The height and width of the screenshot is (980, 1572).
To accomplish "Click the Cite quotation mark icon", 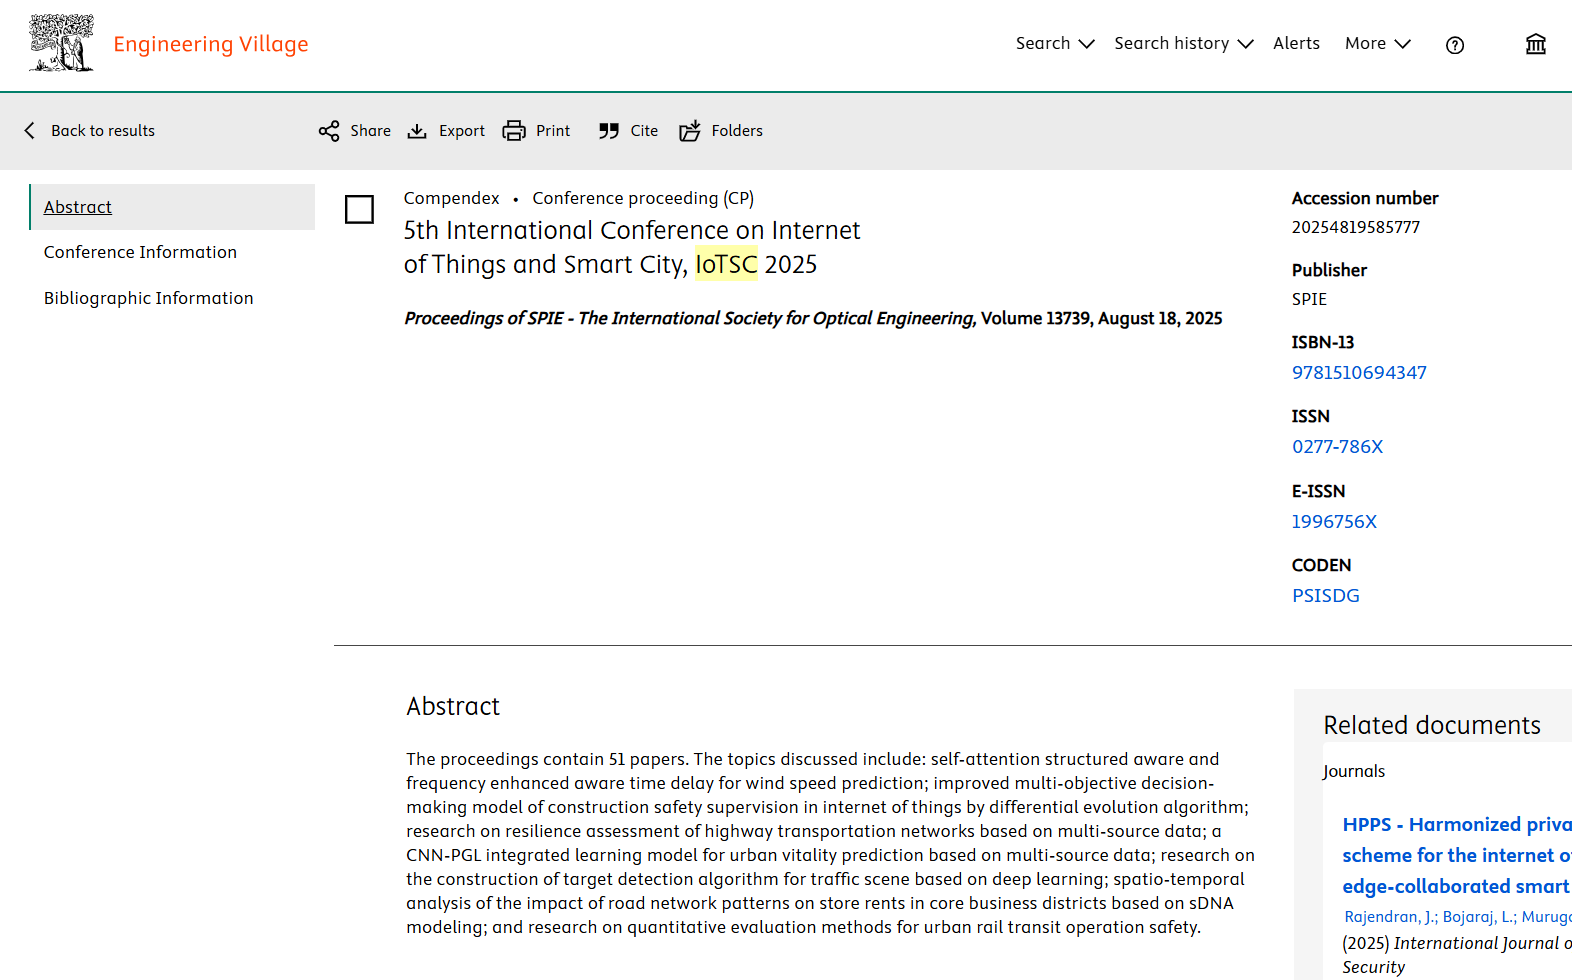I will pyautogui.click(x=608, y=131).
